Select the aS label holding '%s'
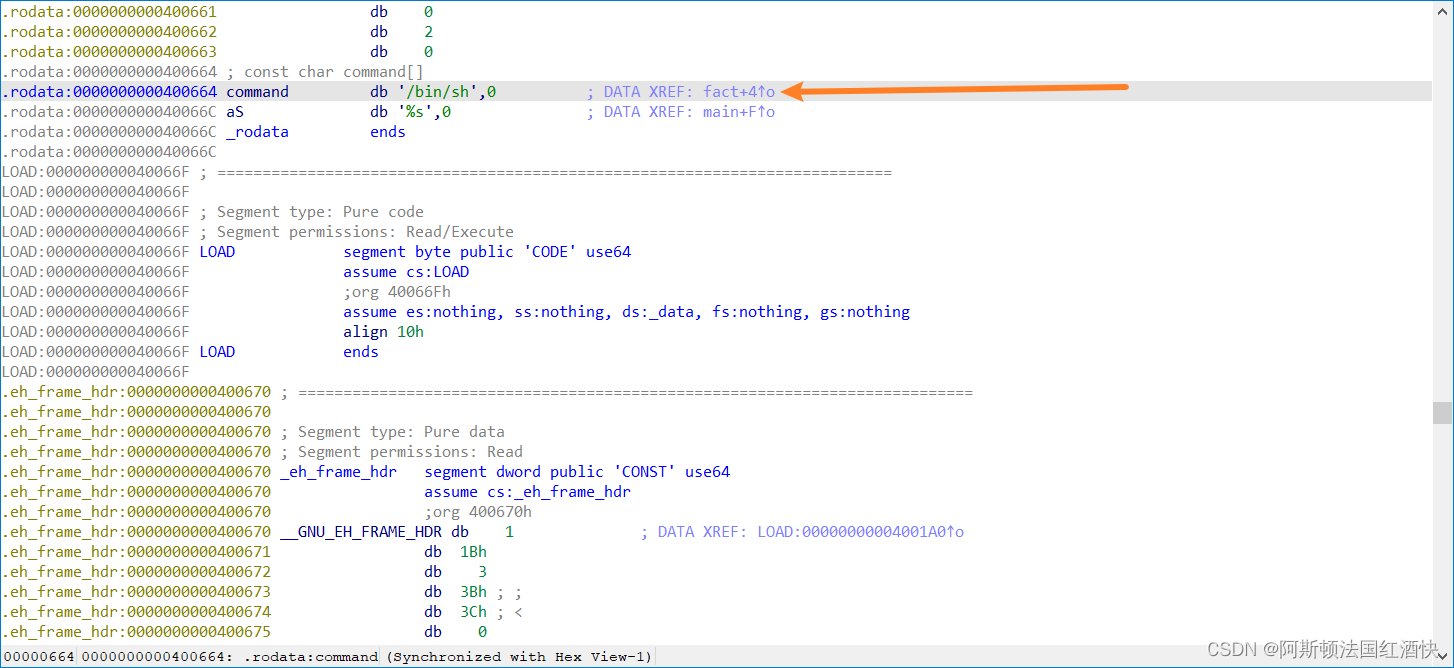Screen dimensions: 1454x668 click(x=234, y=111)
